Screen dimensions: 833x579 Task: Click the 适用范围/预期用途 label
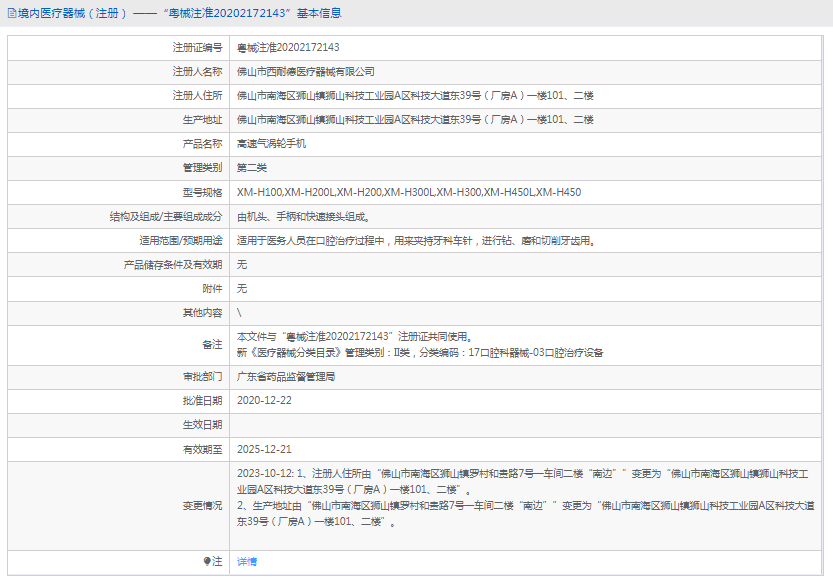(x=181, y=241)
